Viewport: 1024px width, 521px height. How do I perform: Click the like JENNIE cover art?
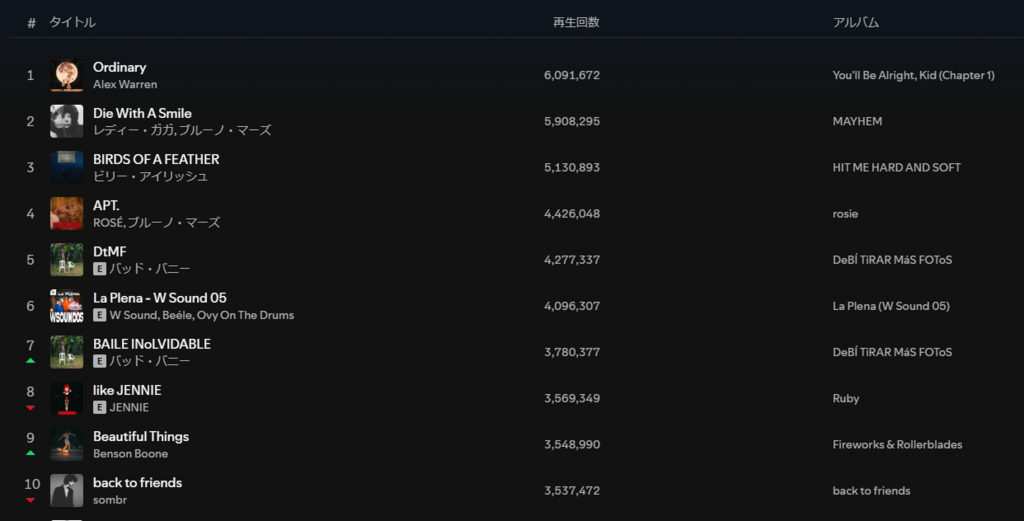pos(67,398)
